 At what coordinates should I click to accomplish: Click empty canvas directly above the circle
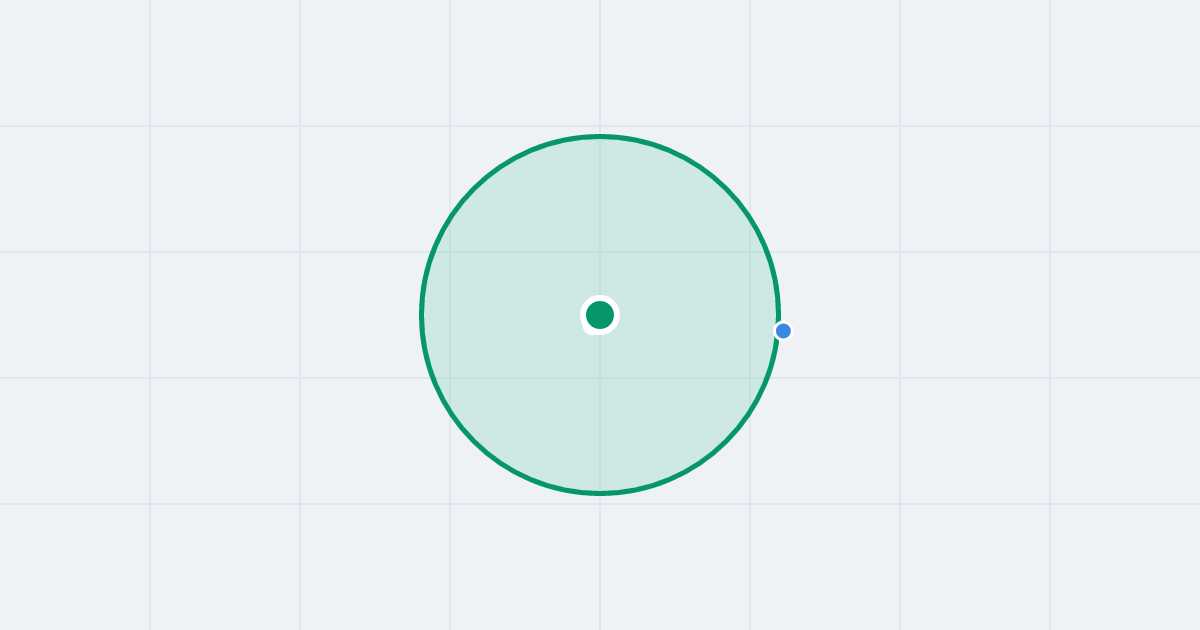600,65
